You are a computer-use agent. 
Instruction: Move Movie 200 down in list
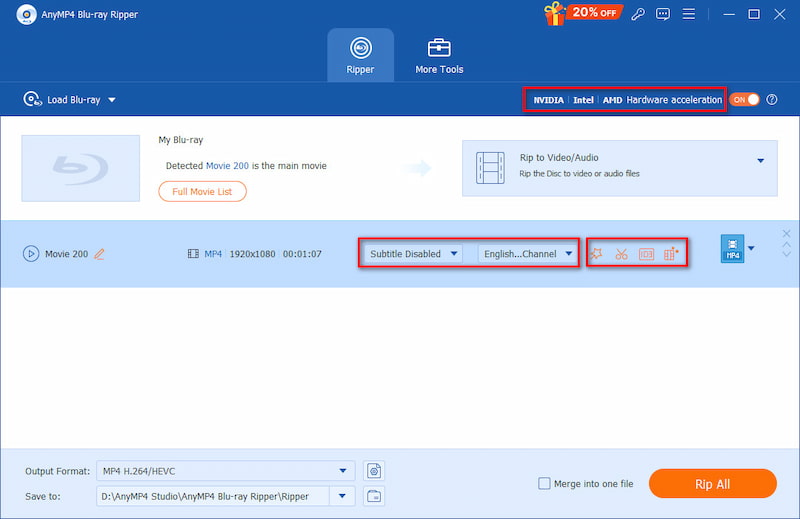[x=786, y=254]
